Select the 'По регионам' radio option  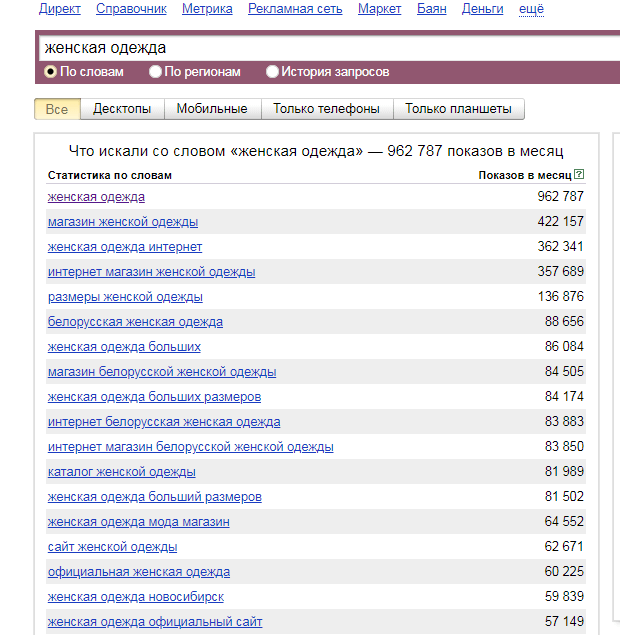[x=155, y=72]
